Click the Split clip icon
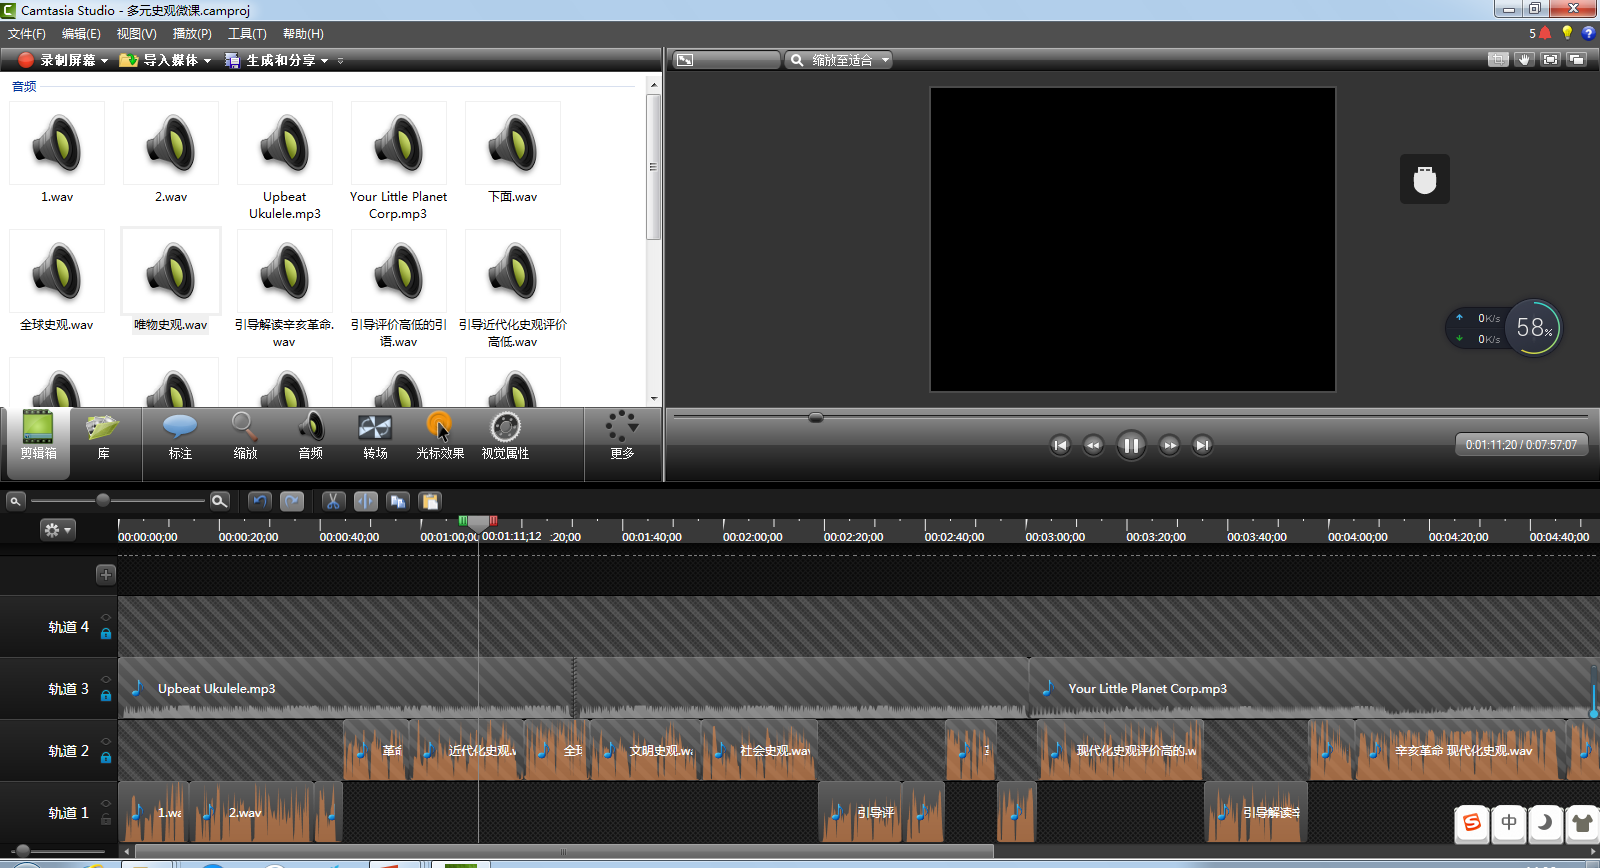1600x868 pixels. [x=366, y=501]
